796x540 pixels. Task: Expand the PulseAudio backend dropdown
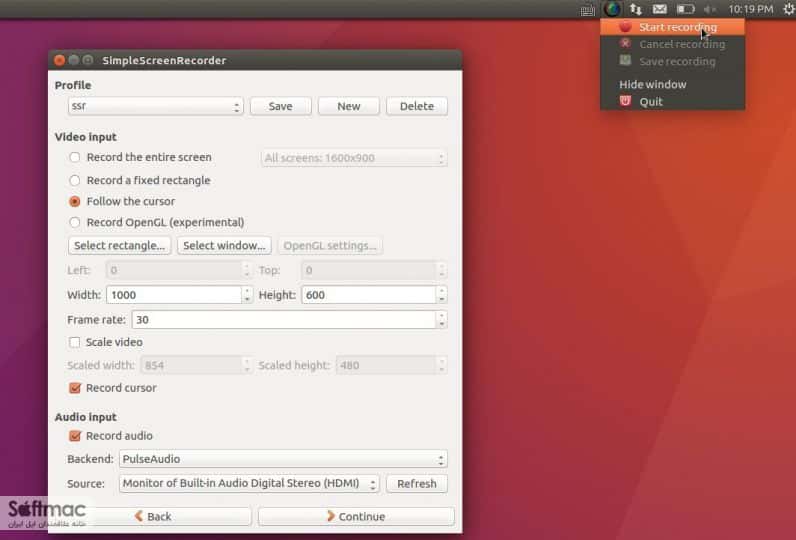[283, 459]
